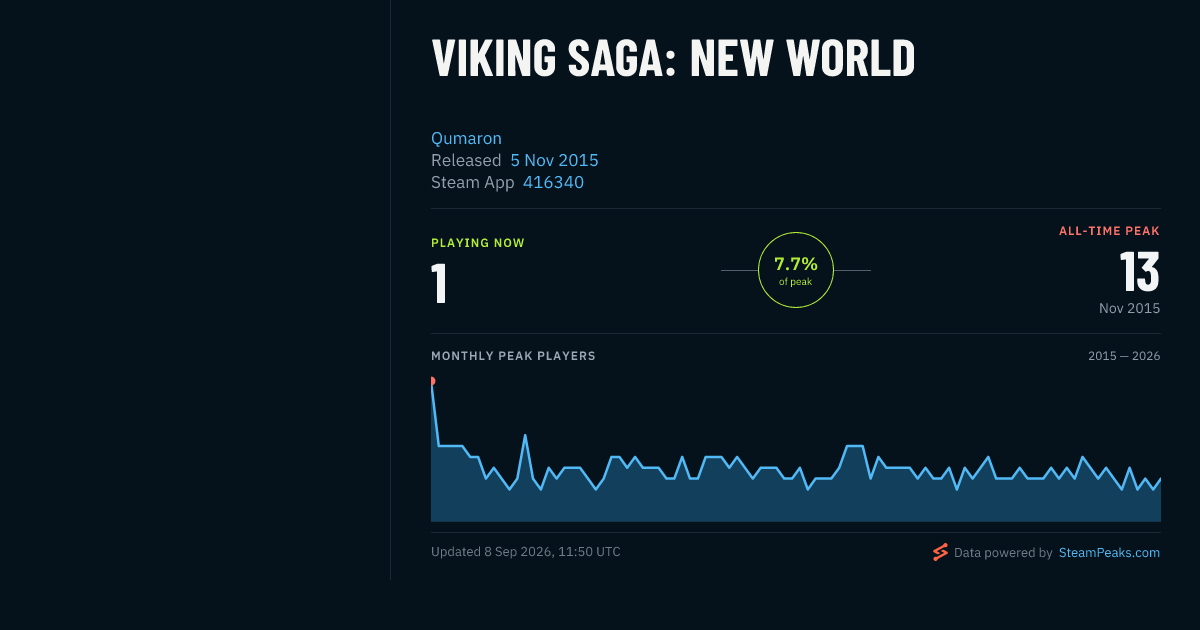Click the Viking Saga: New World title

(x=673, y=58)
